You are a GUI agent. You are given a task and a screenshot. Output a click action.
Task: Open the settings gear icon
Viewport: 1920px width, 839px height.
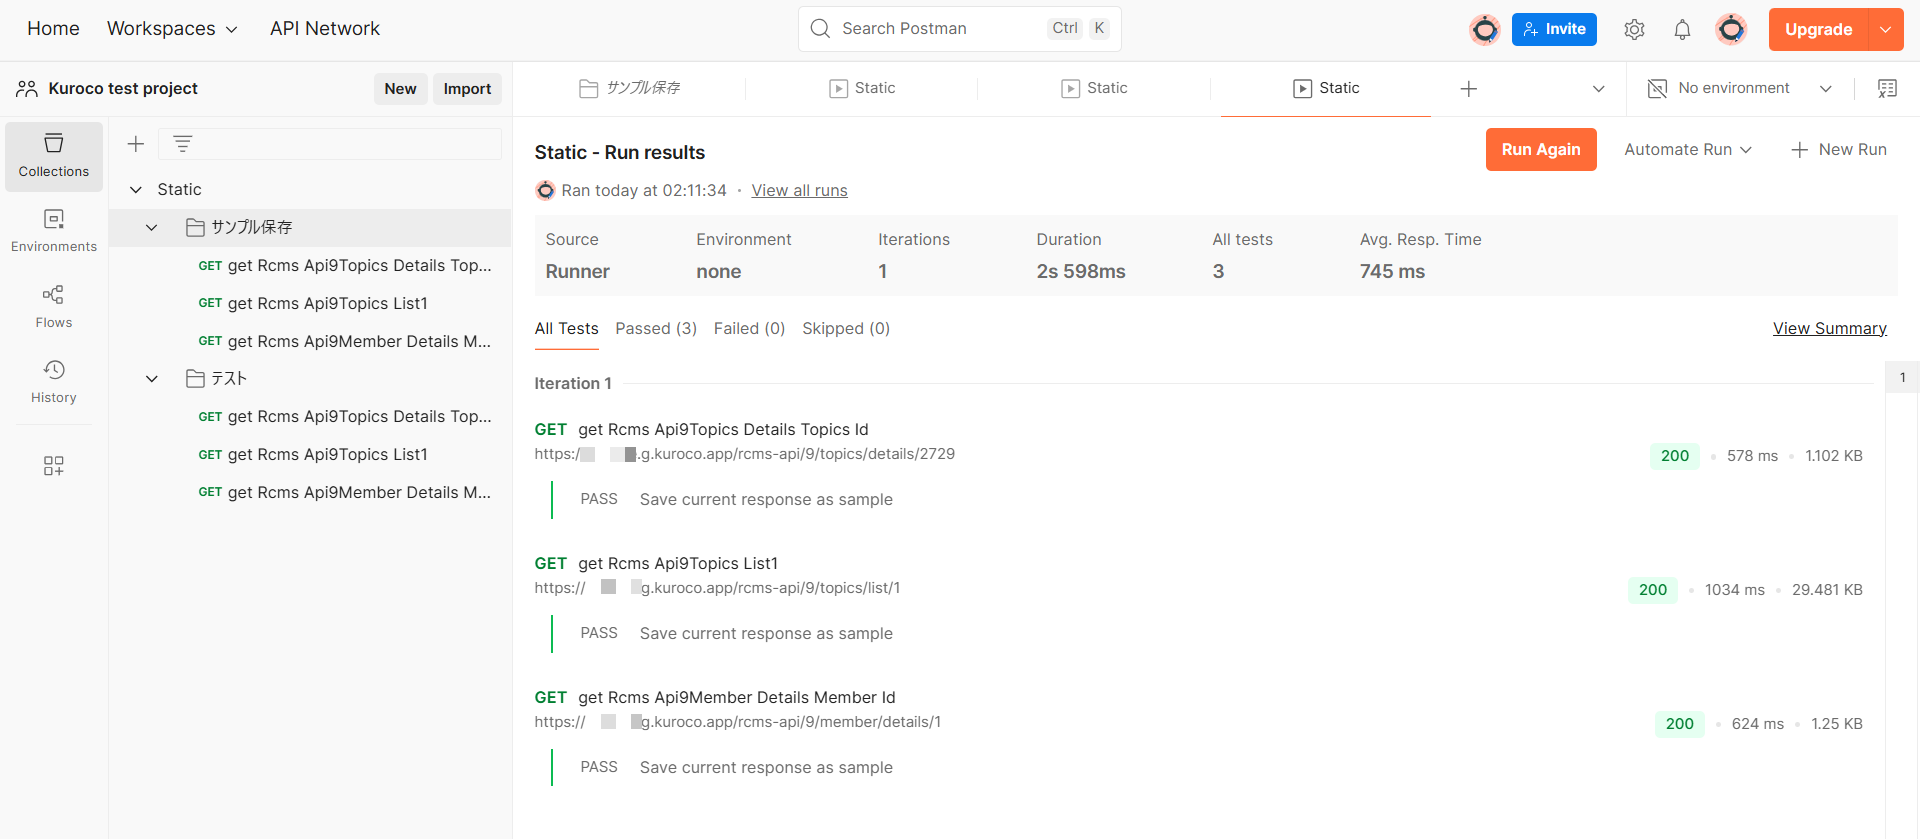(1634, 30)
